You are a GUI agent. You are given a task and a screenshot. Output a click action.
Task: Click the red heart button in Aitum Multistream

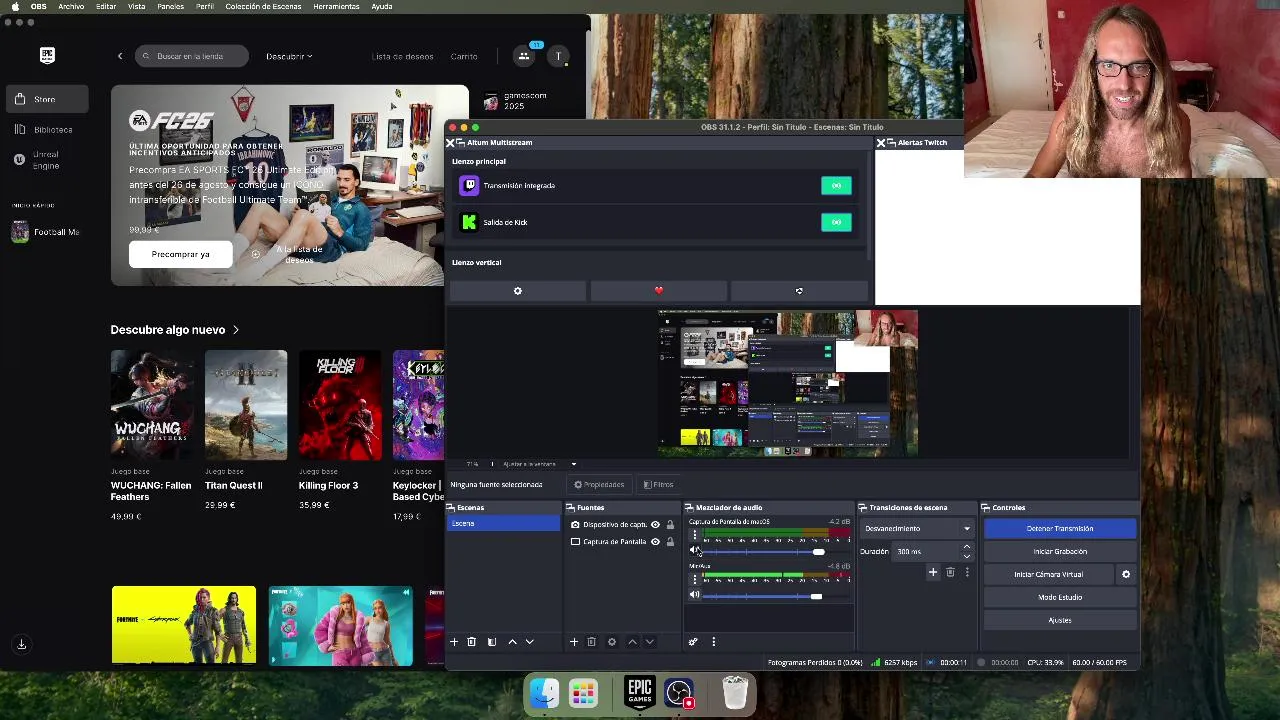pyautogui.click(x=658, y=291)
